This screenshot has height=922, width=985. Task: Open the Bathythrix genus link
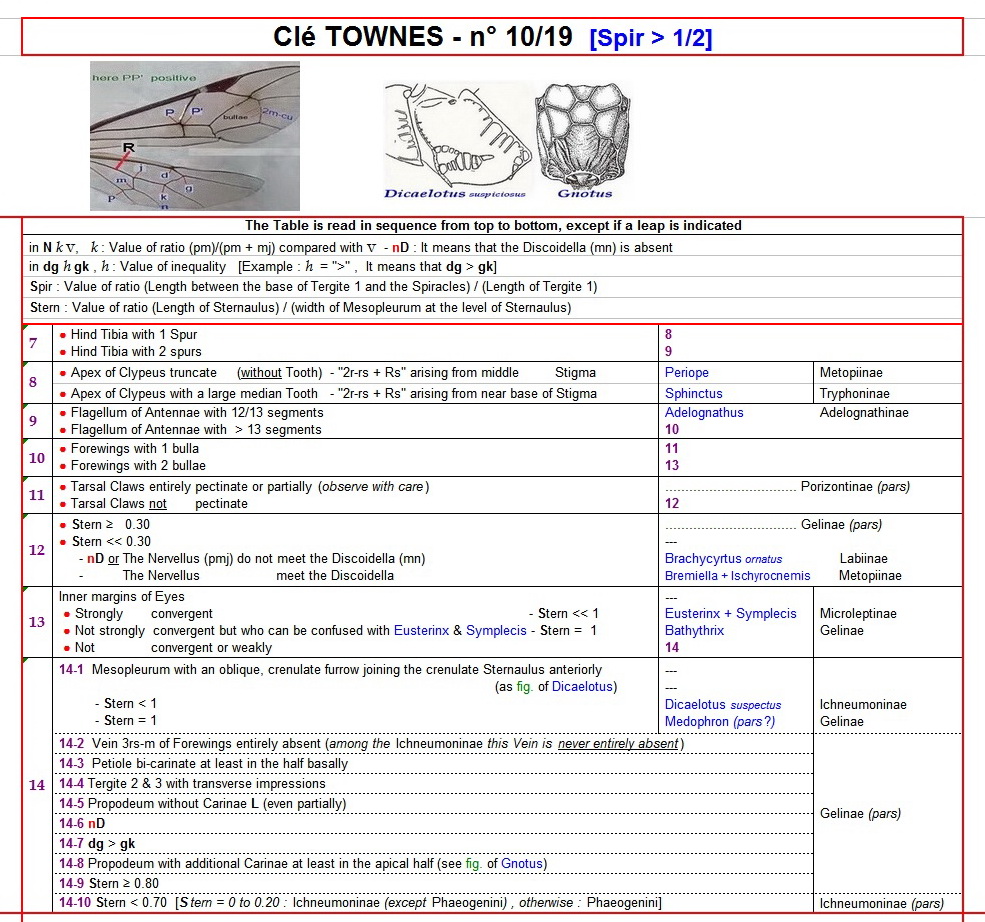[696, 631]
